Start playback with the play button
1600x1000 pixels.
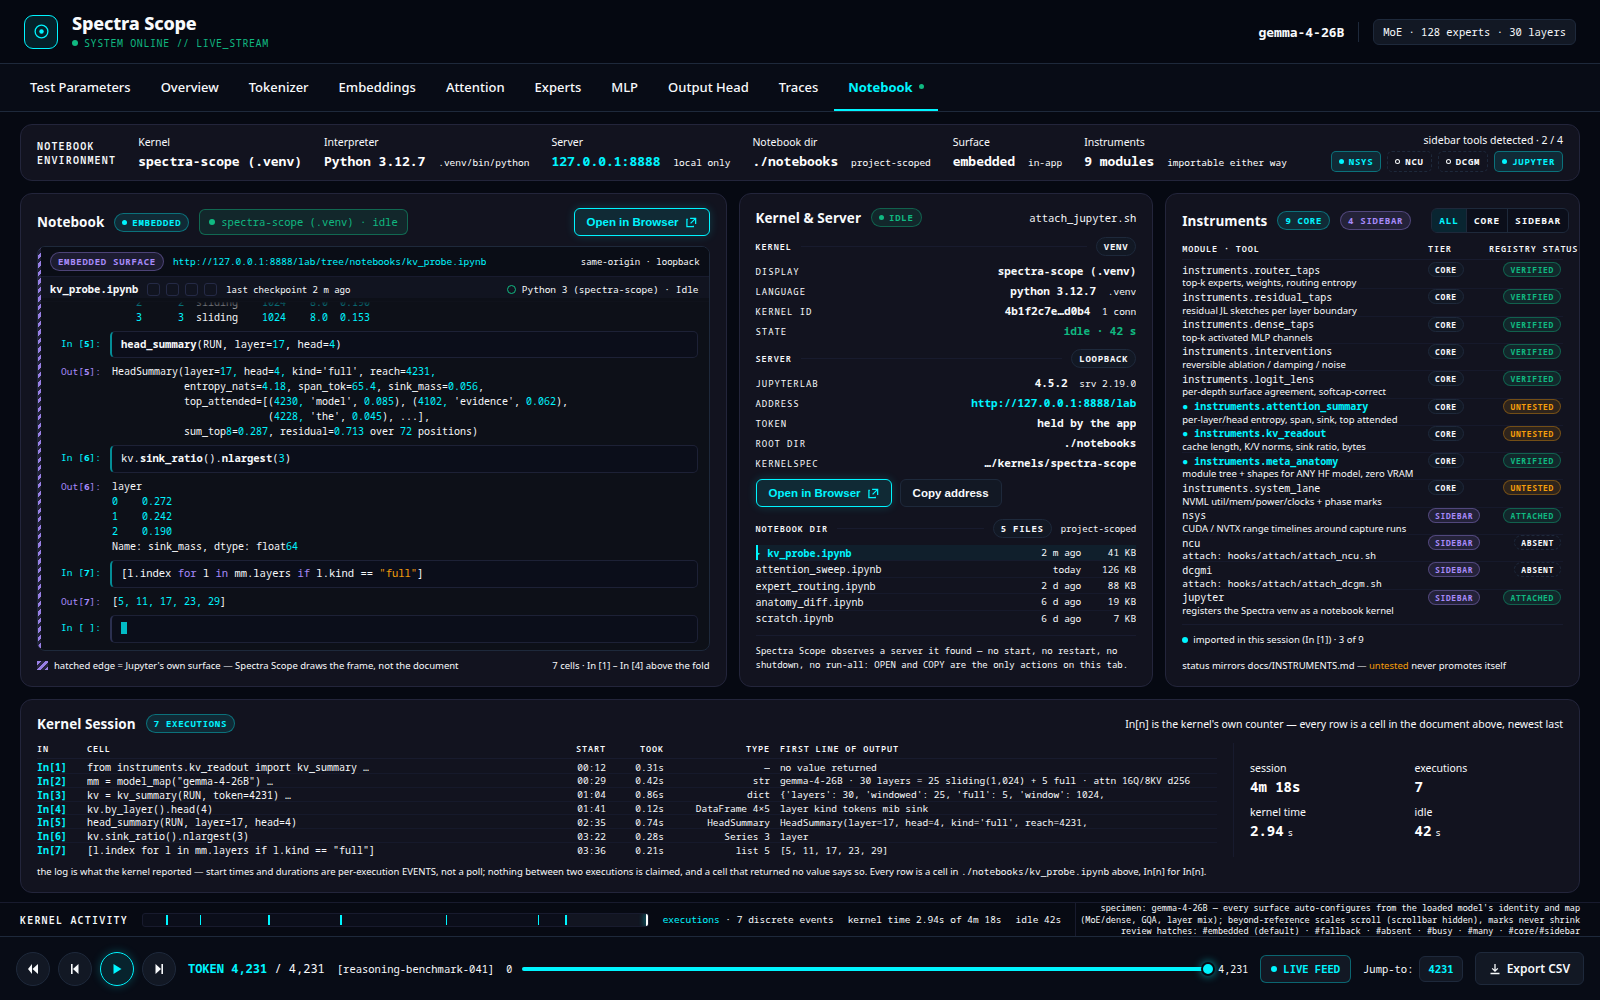pos(117,969)
